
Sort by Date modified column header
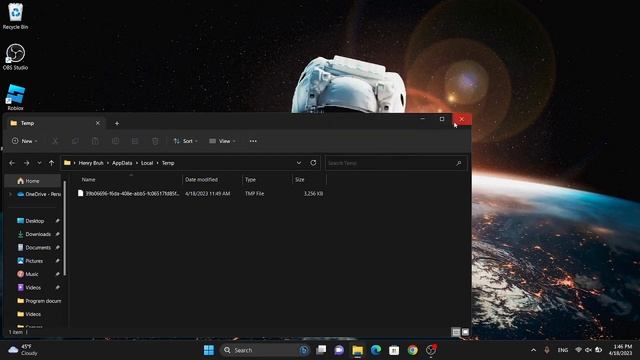click(201, 180)
